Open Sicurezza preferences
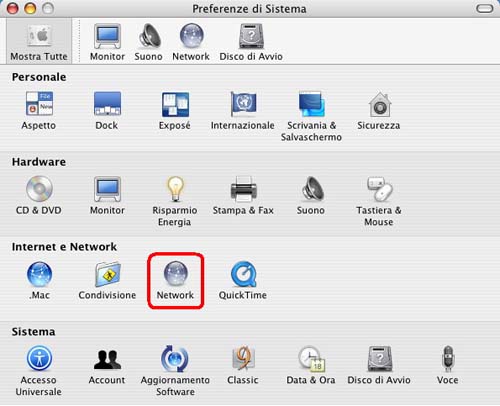This screenshot has height=406, width=500. (379, 111)
